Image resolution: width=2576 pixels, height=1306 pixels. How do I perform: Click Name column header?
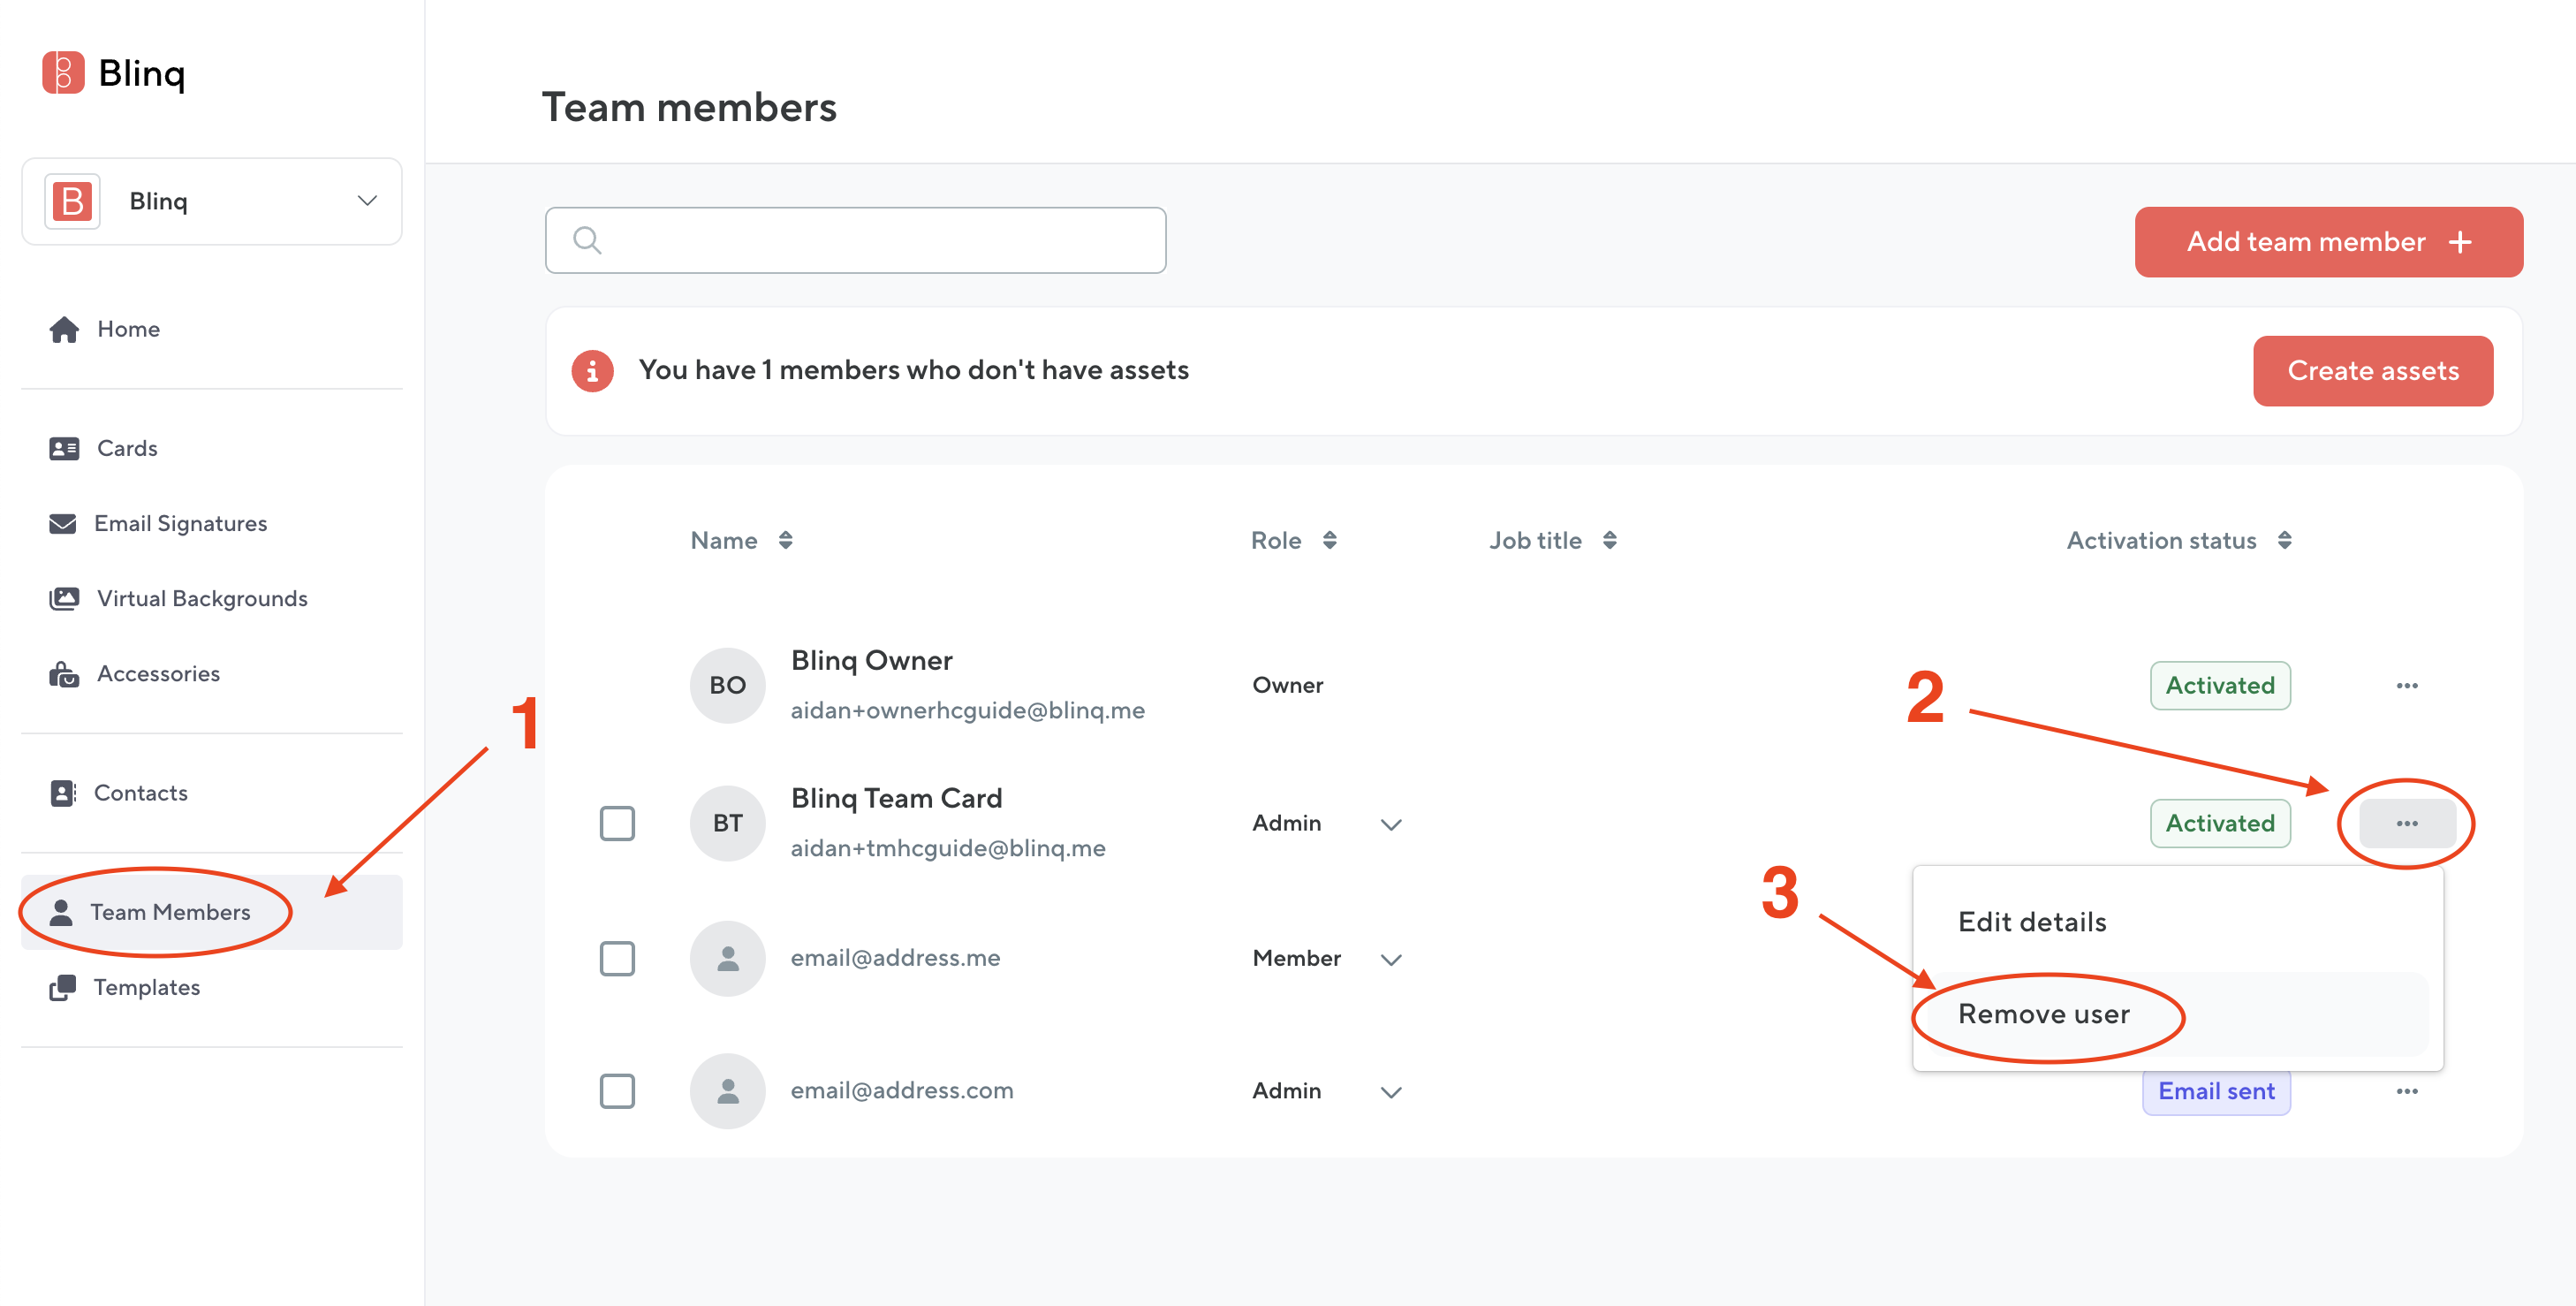pyautogui.click(x=724, y=541)
